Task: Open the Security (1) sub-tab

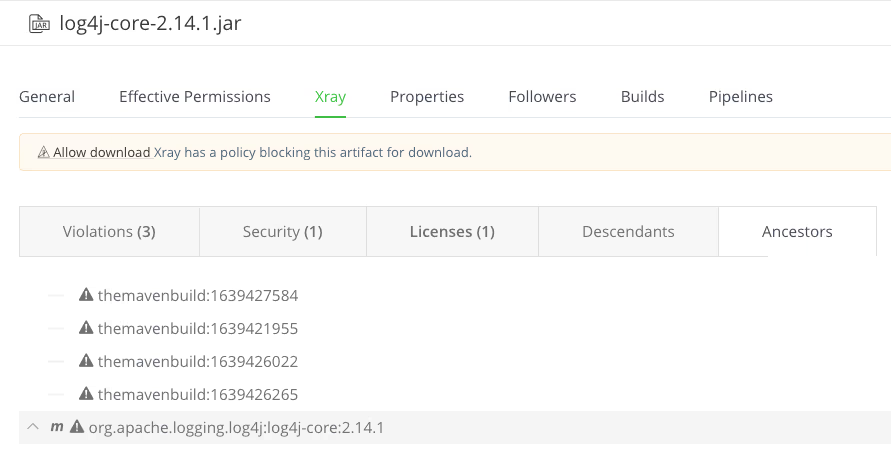Action: tap(282, 232)
